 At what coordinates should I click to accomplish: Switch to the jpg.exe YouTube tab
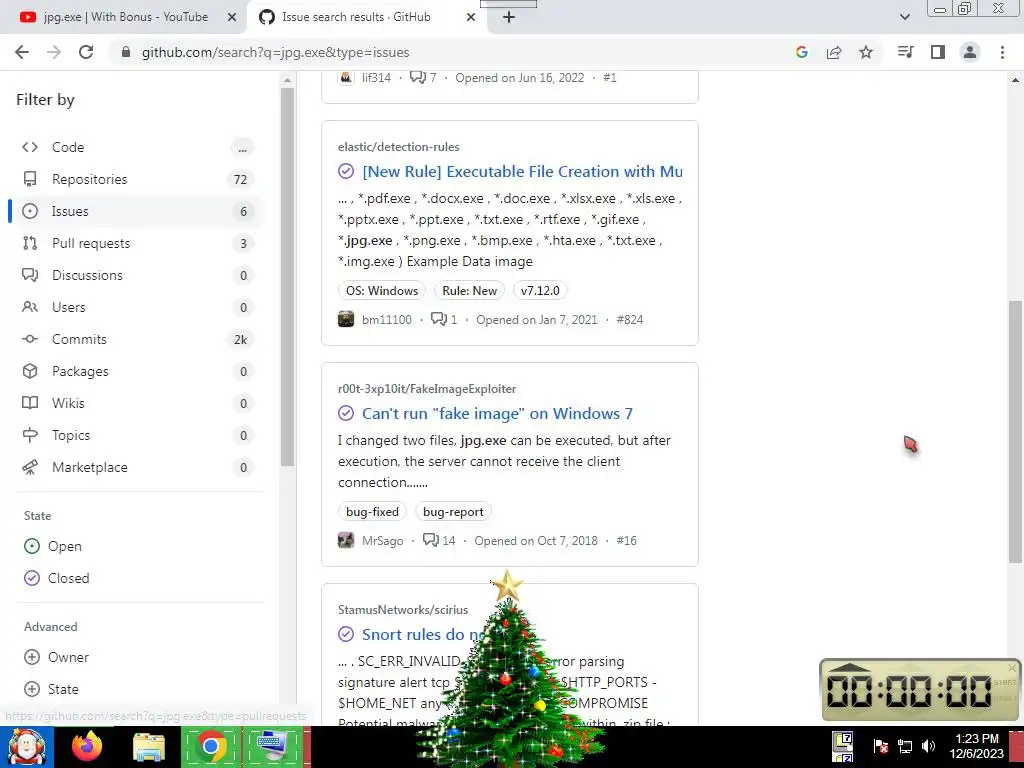(124, 17)
